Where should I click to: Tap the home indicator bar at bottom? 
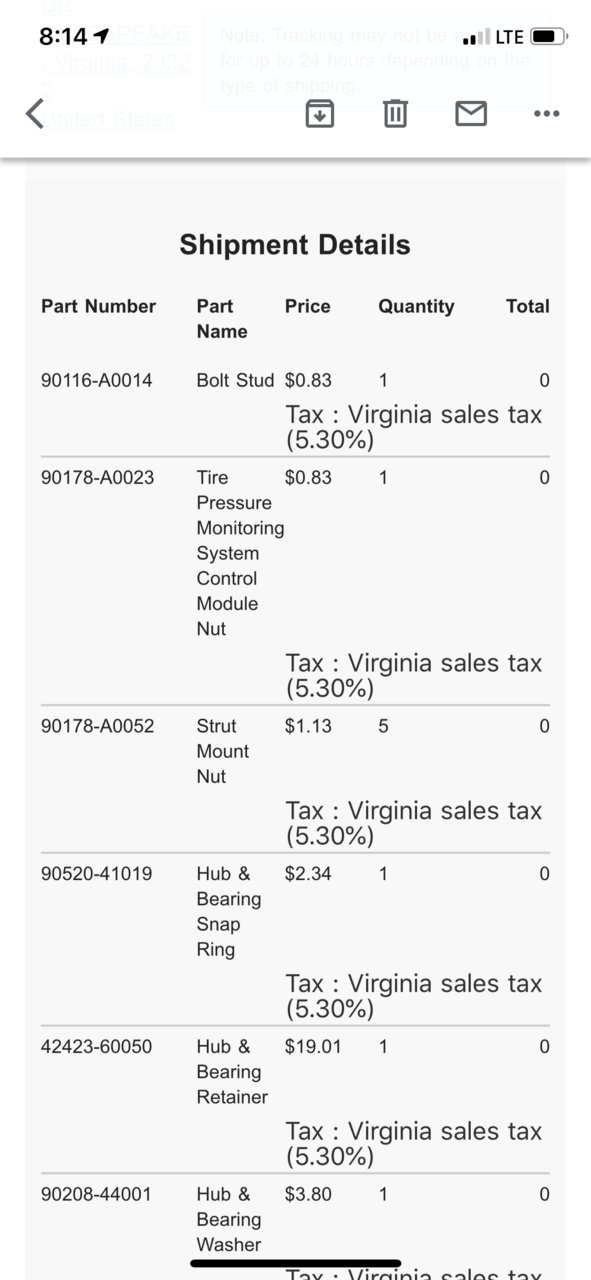[x=295, y=1263]
